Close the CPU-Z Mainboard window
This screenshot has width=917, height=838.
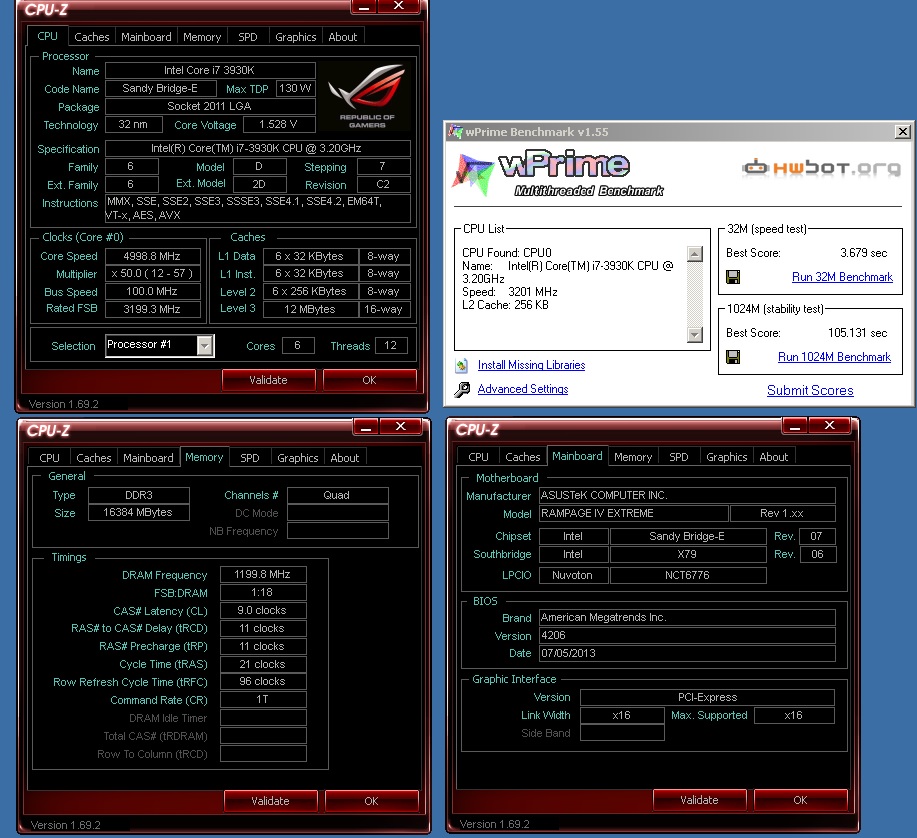[829, 426]
